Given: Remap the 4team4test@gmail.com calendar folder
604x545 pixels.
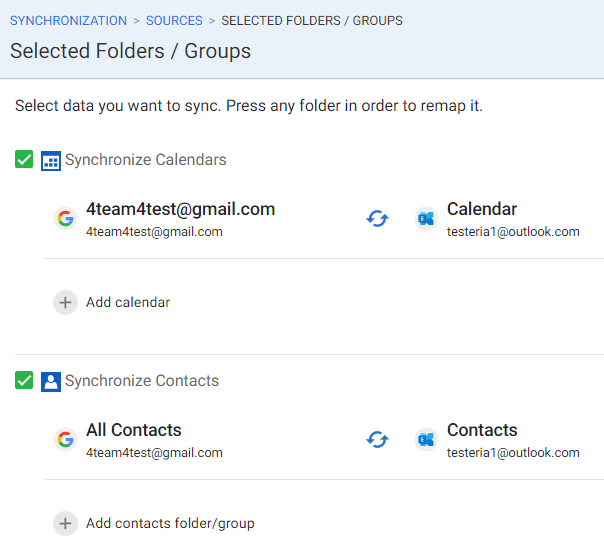Looking at the screenshot, I should tap(180, 210).
